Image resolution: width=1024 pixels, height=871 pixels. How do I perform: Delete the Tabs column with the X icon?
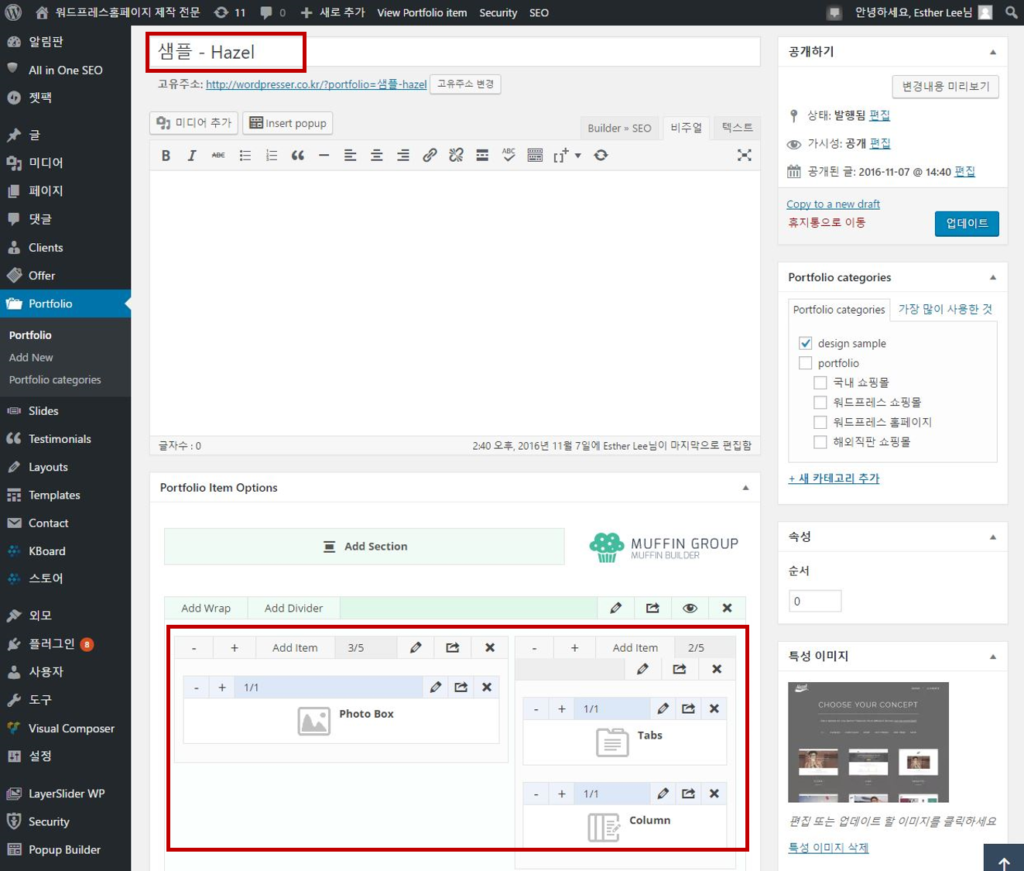coord(714,708)
